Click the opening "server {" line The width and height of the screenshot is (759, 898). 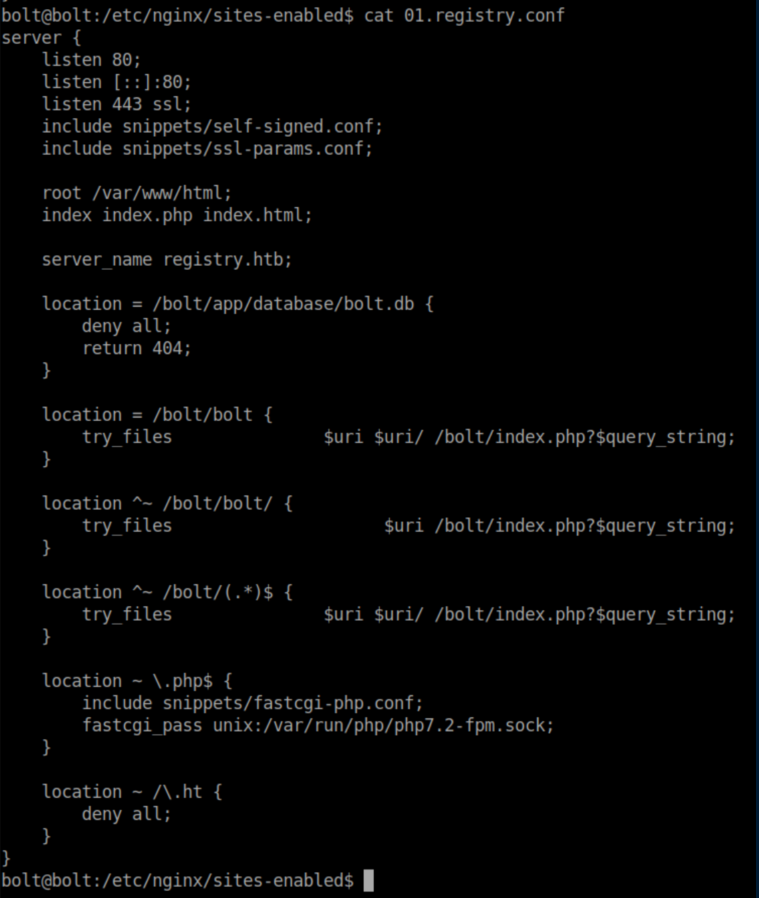37,38
